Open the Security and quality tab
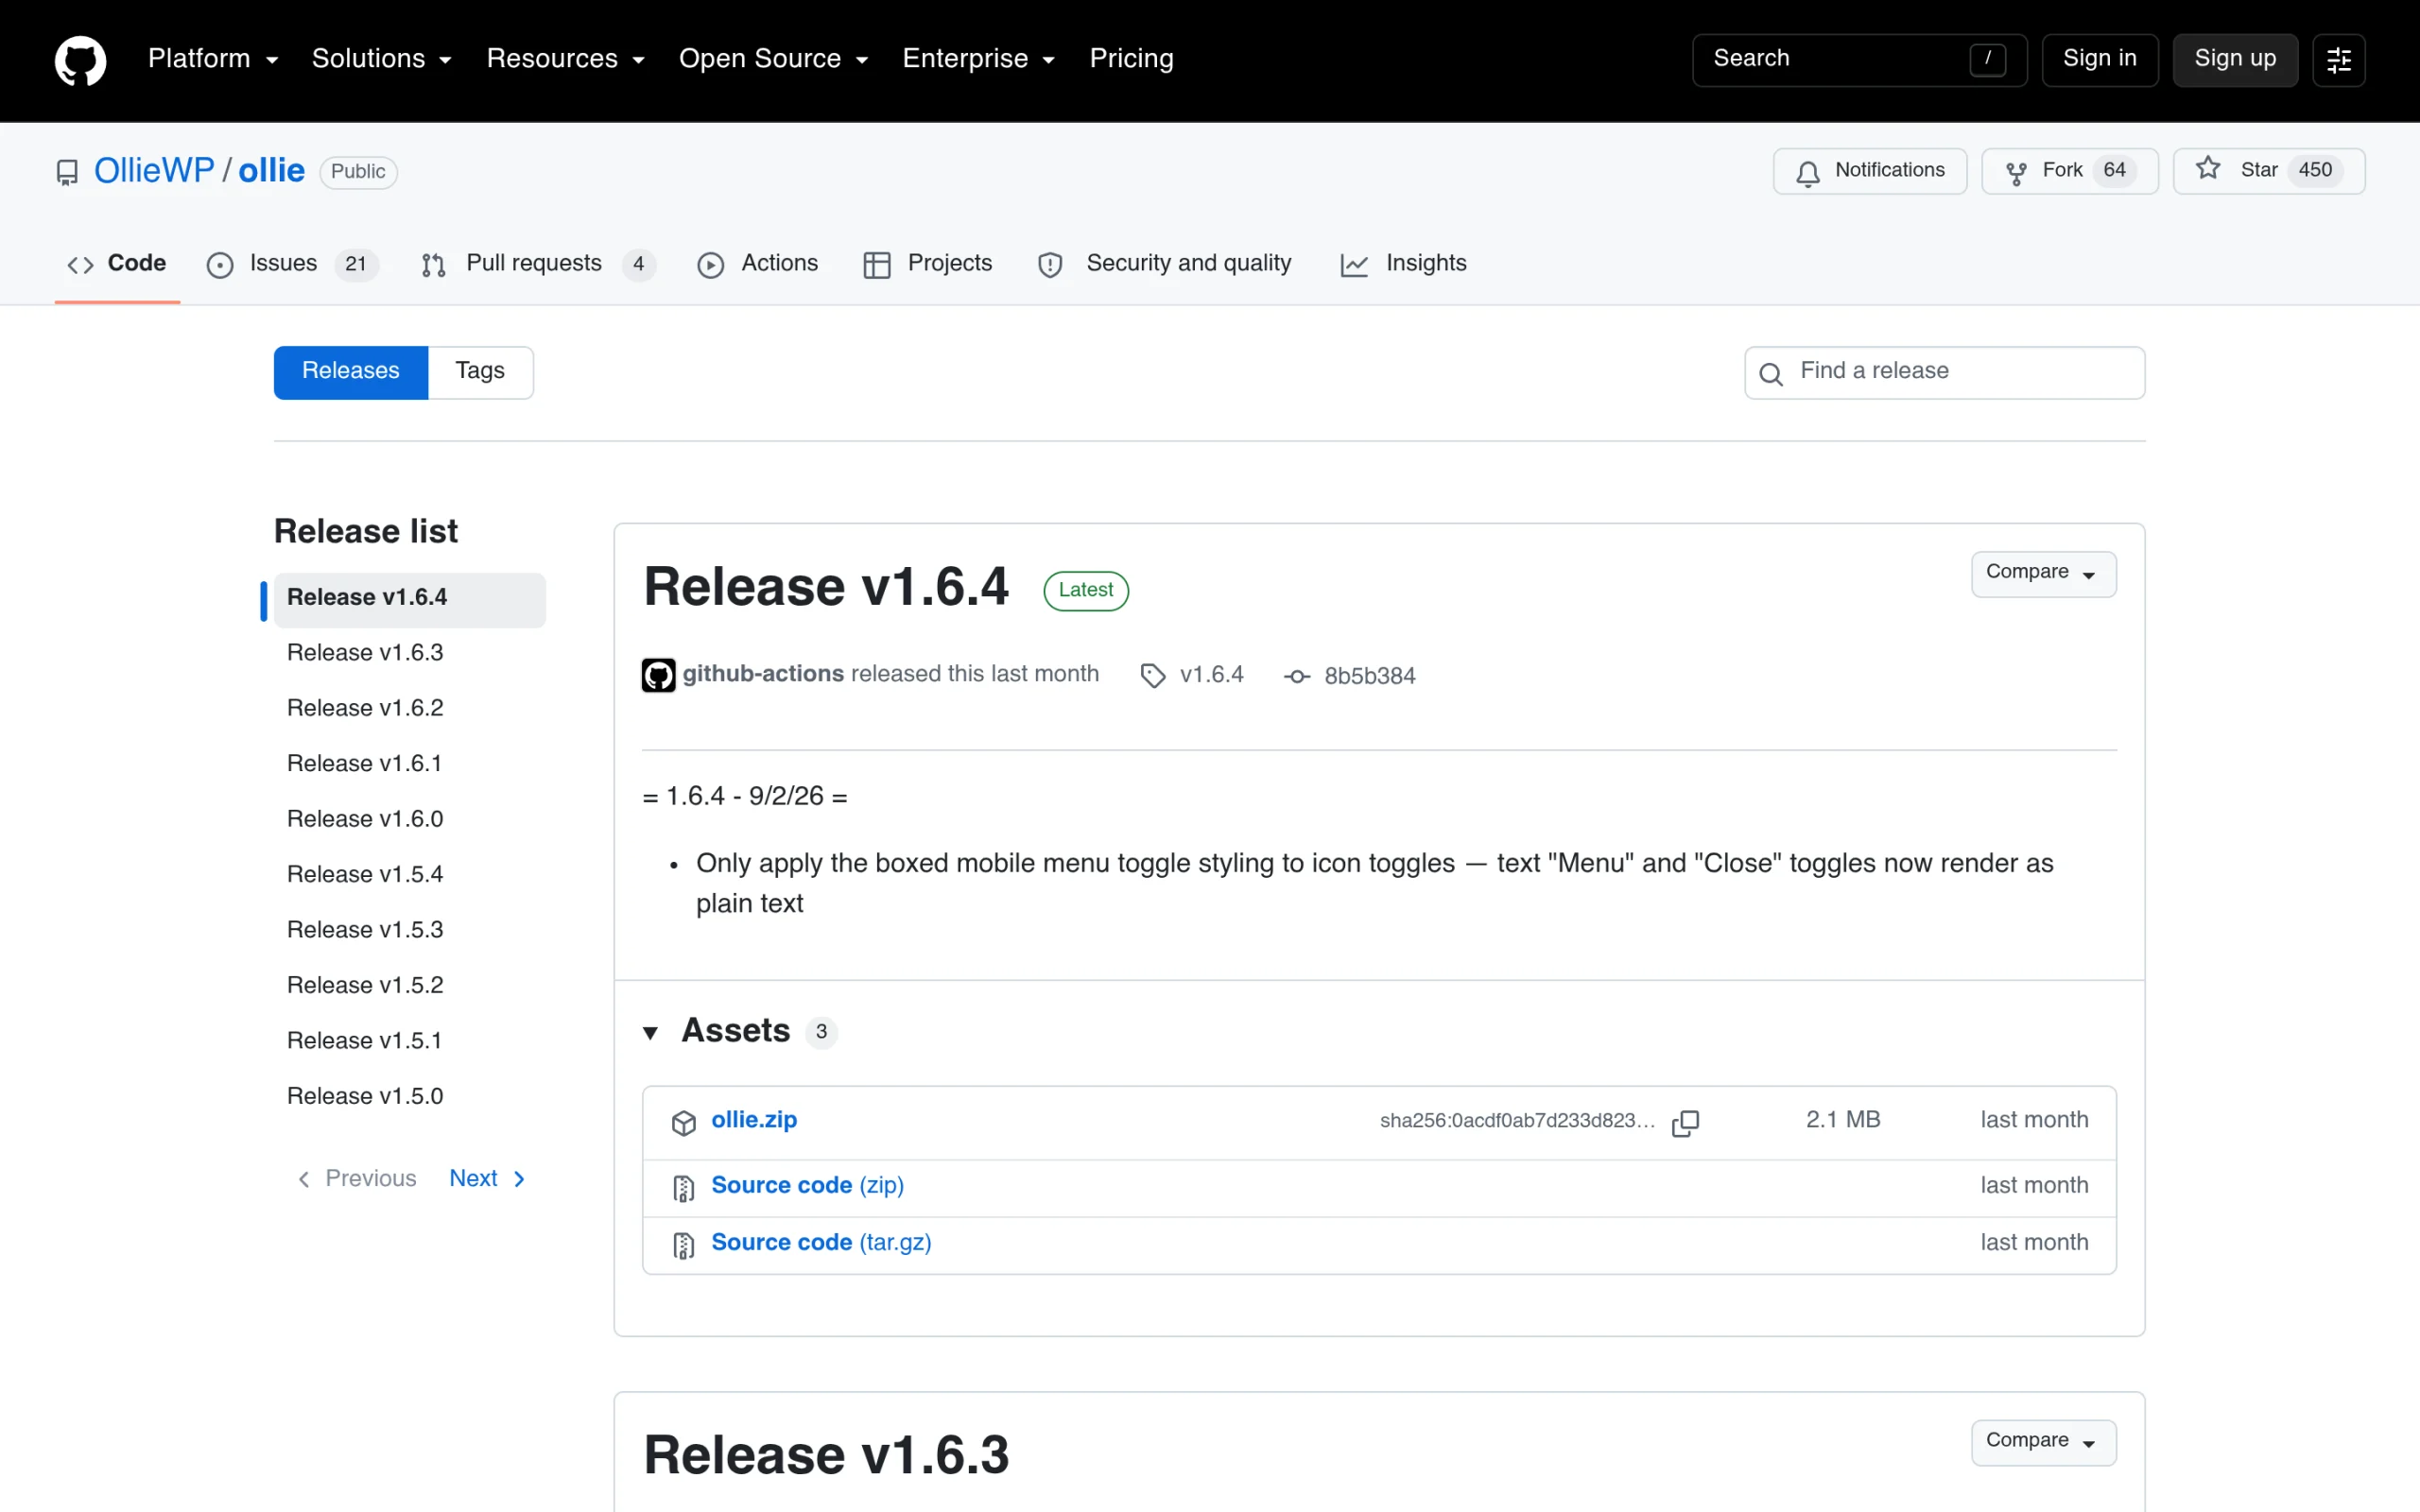This screenshot has width=2420, height=1512. [1165, 263]
